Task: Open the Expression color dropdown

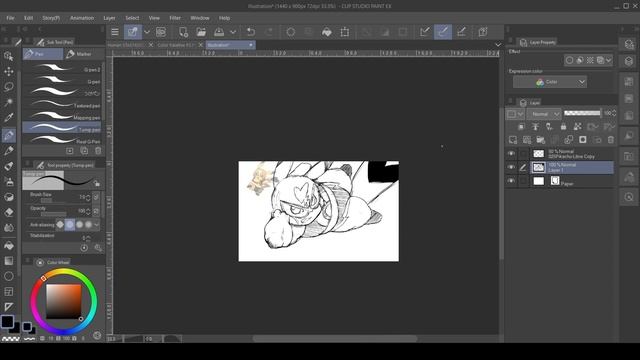Action: pos(550,82)
